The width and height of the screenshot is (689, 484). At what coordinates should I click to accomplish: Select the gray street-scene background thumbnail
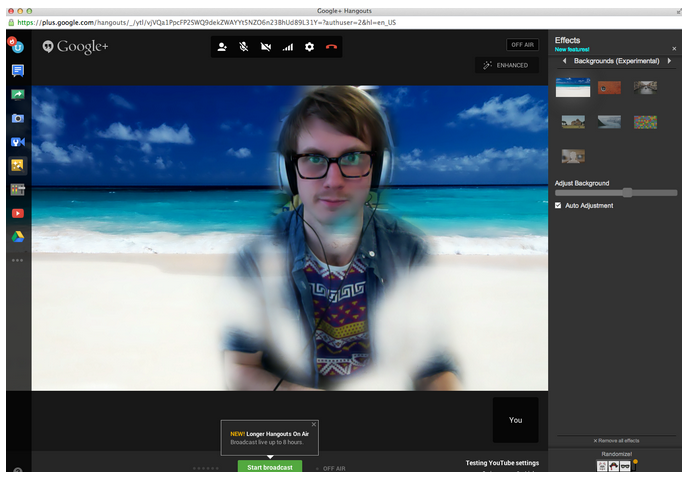[645, 87]
